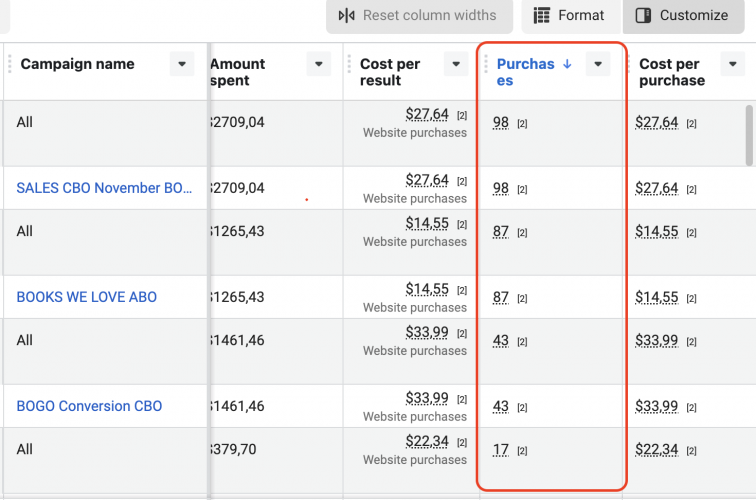Image resolution: width=756 pixels, height=500 pixels.
Task: Expand the Amount spent column dropdown
Action: pos(319,64)
